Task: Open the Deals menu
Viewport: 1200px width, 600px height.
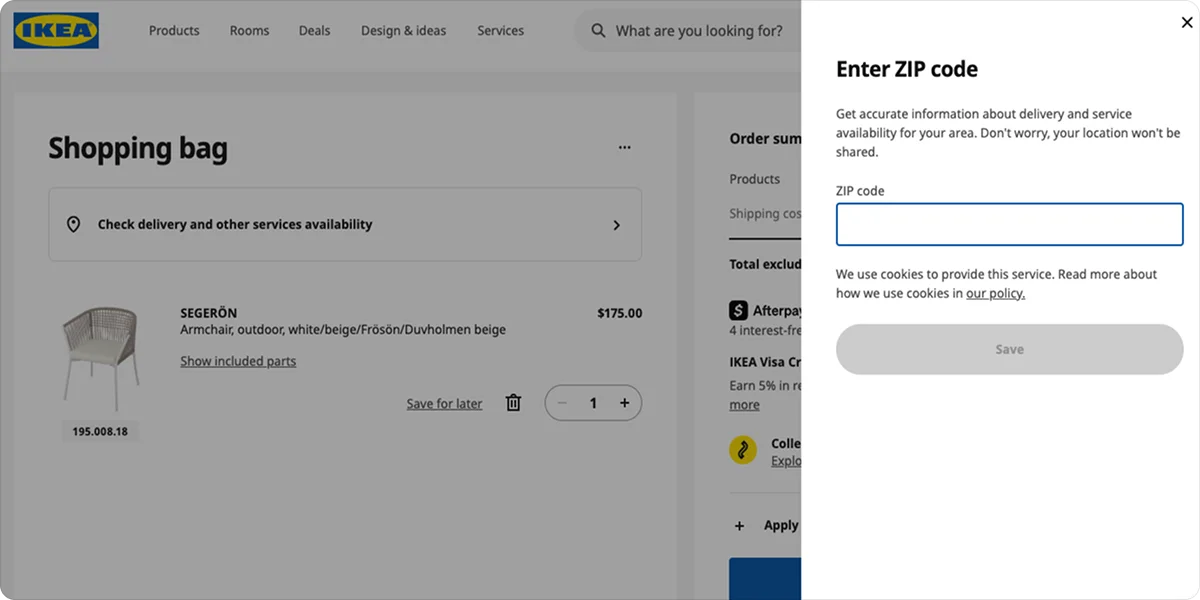Action: click(314, 31)
